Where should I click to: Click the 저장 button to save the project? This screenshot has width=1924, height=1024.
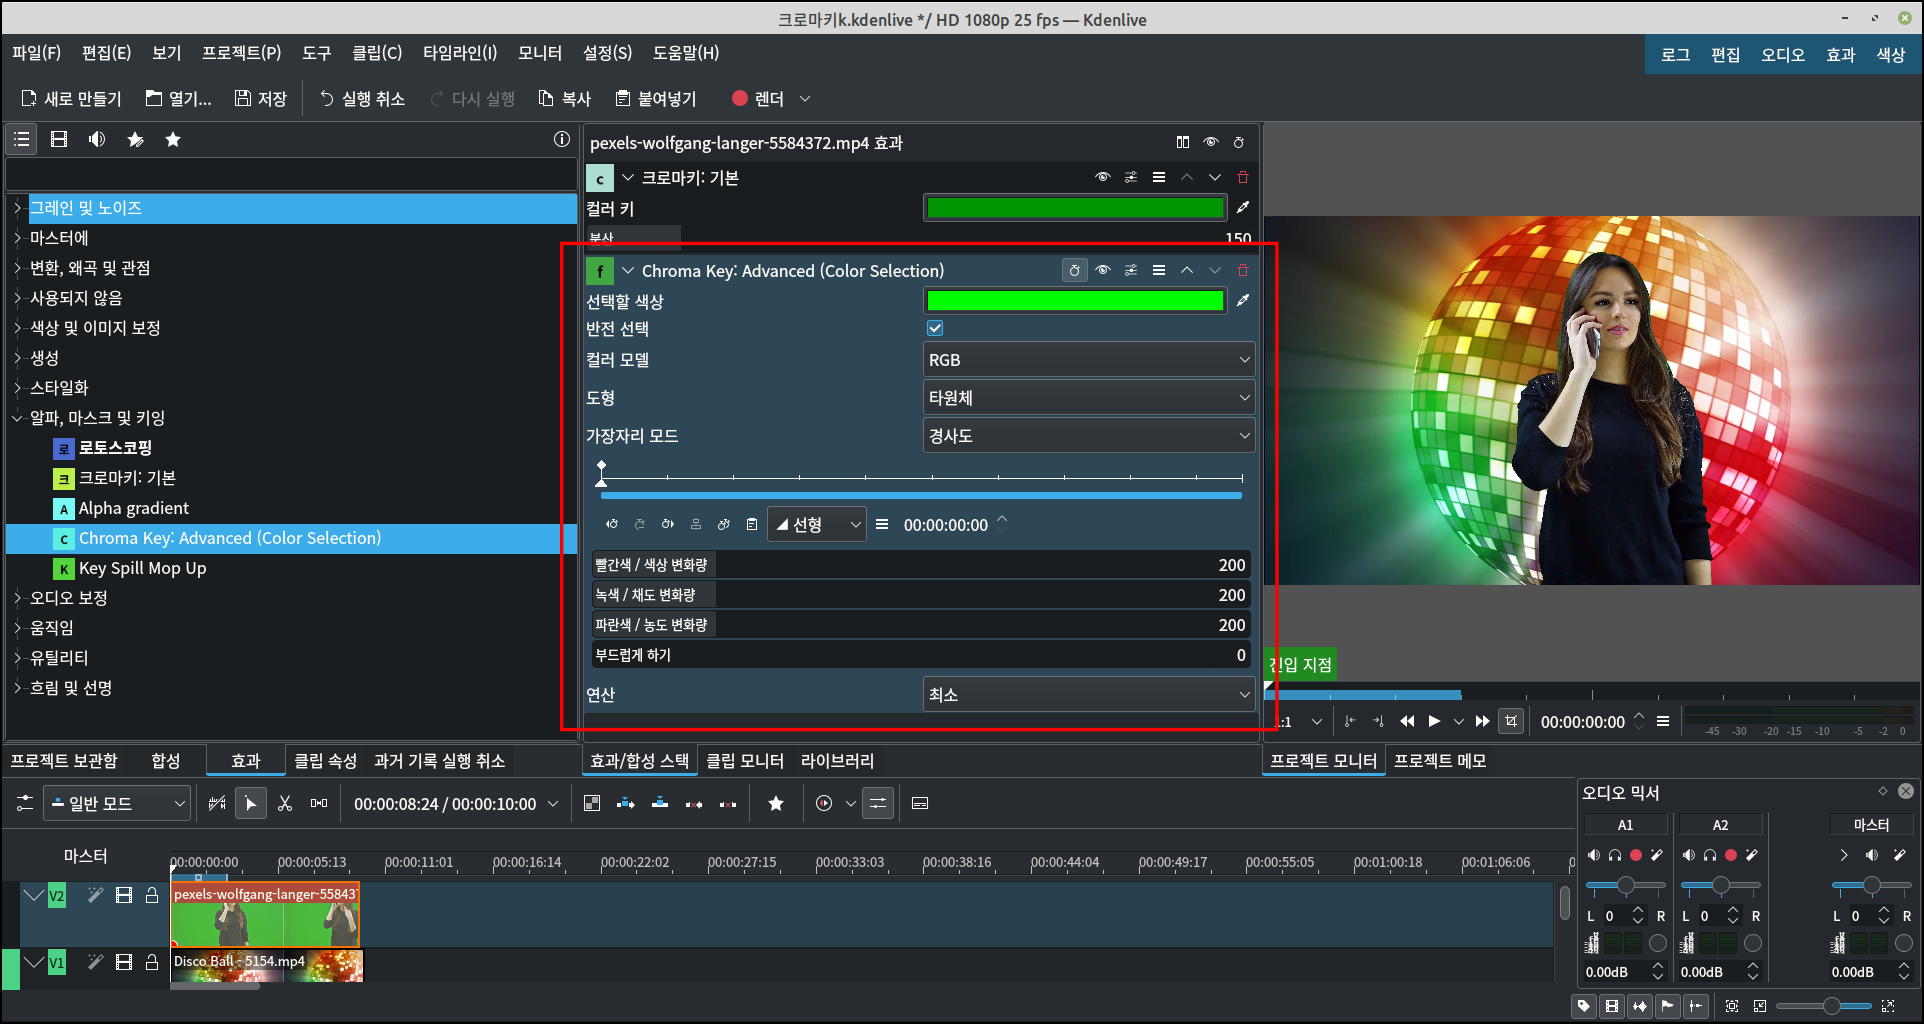pyautogui.click(x=259, y=98)
